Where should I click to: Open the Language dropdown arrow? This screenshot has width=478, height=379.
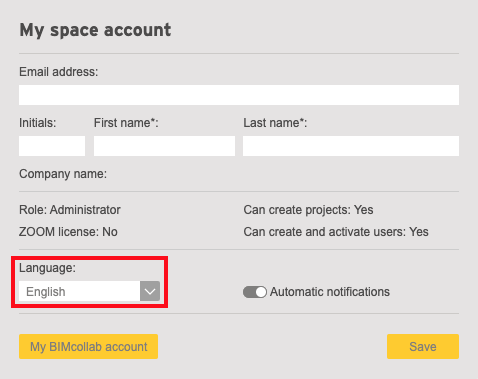[150, 291]
